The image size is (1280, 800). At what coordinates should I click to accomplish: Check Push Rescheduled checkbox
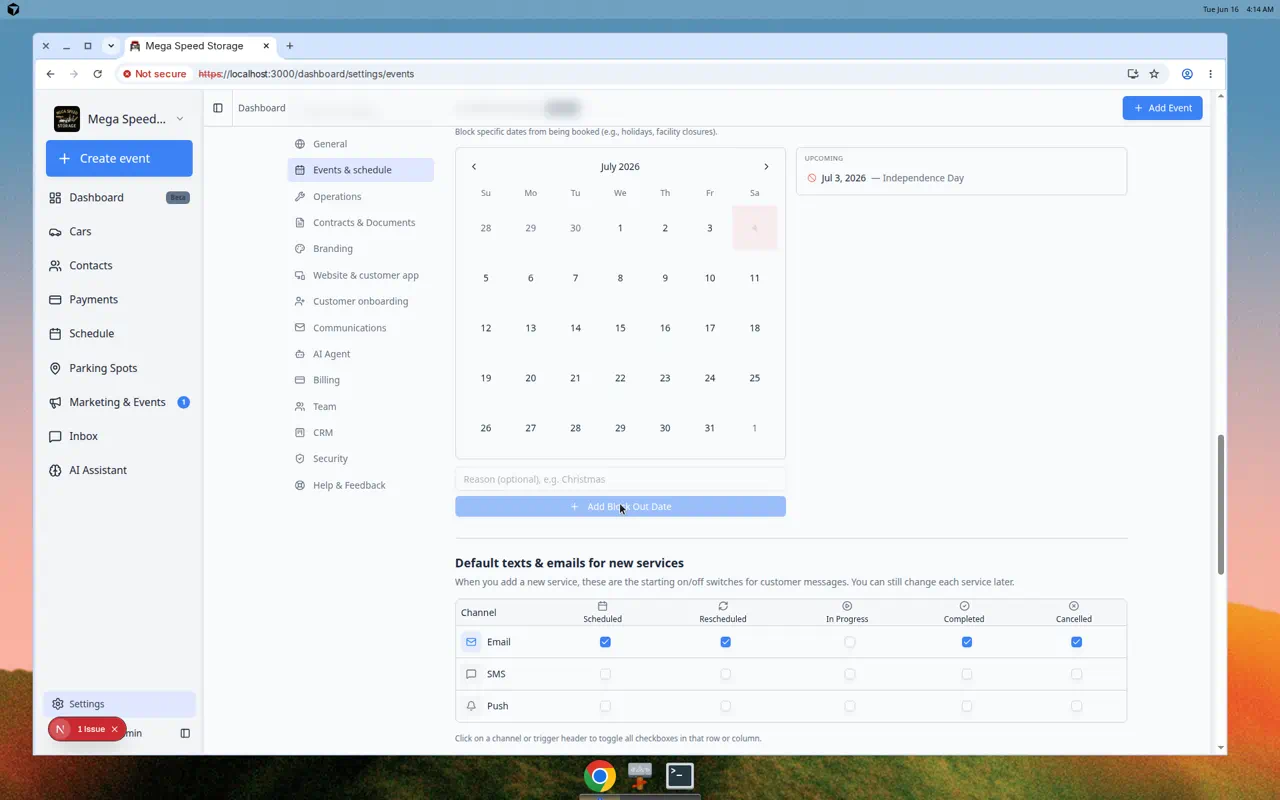click(726, 706)
